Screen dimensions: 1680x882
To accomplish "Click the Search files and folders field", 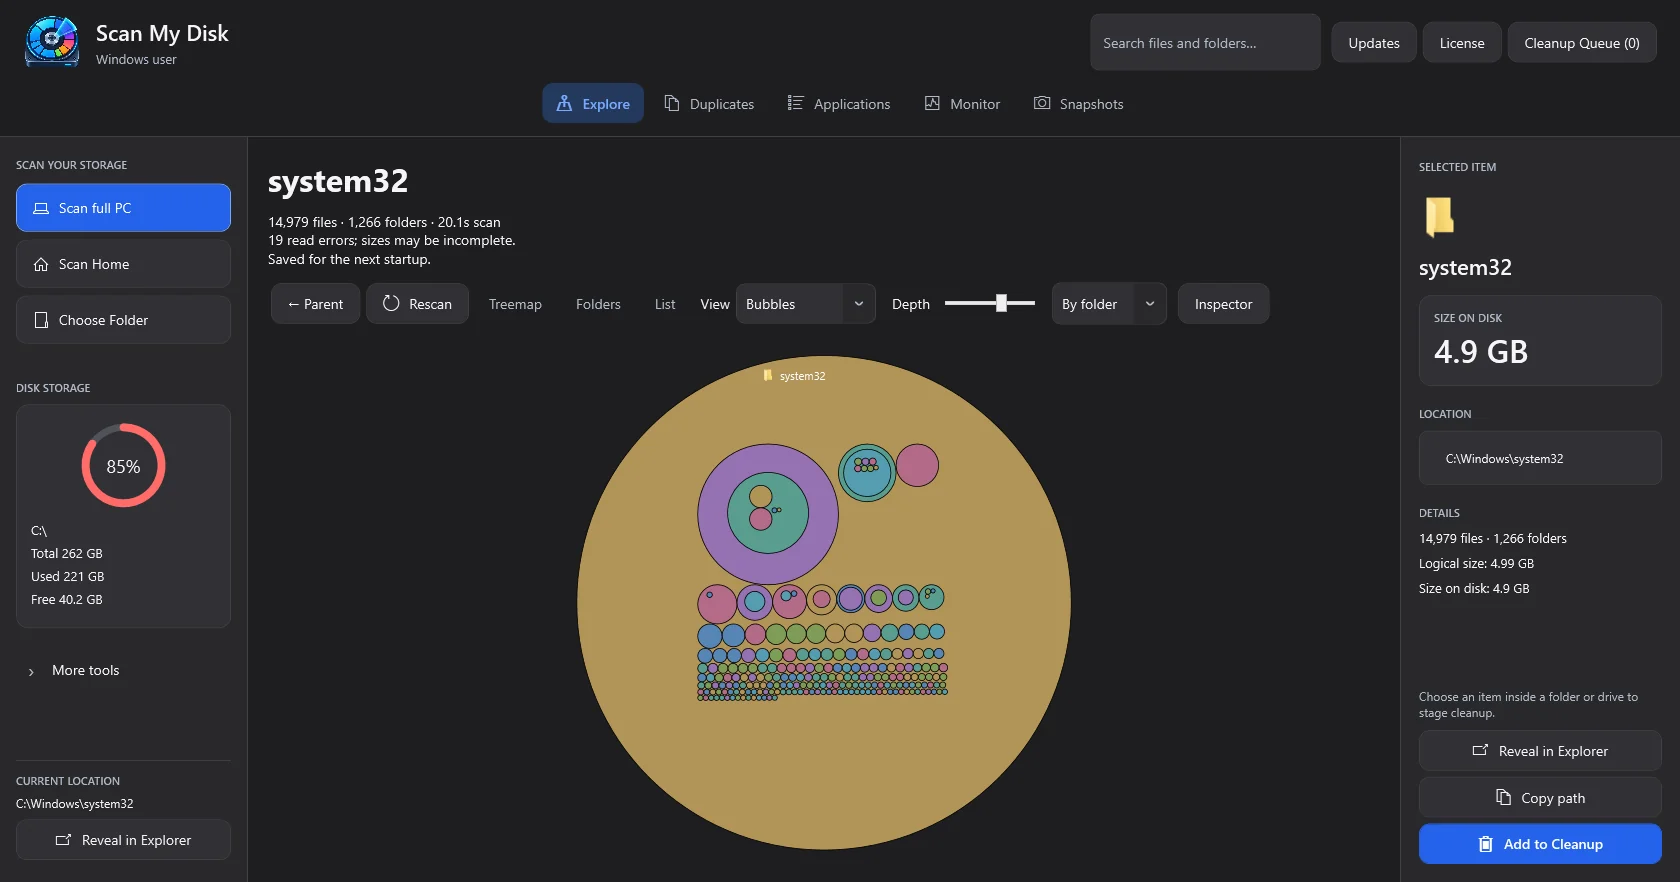I will tap(1205, 42).
